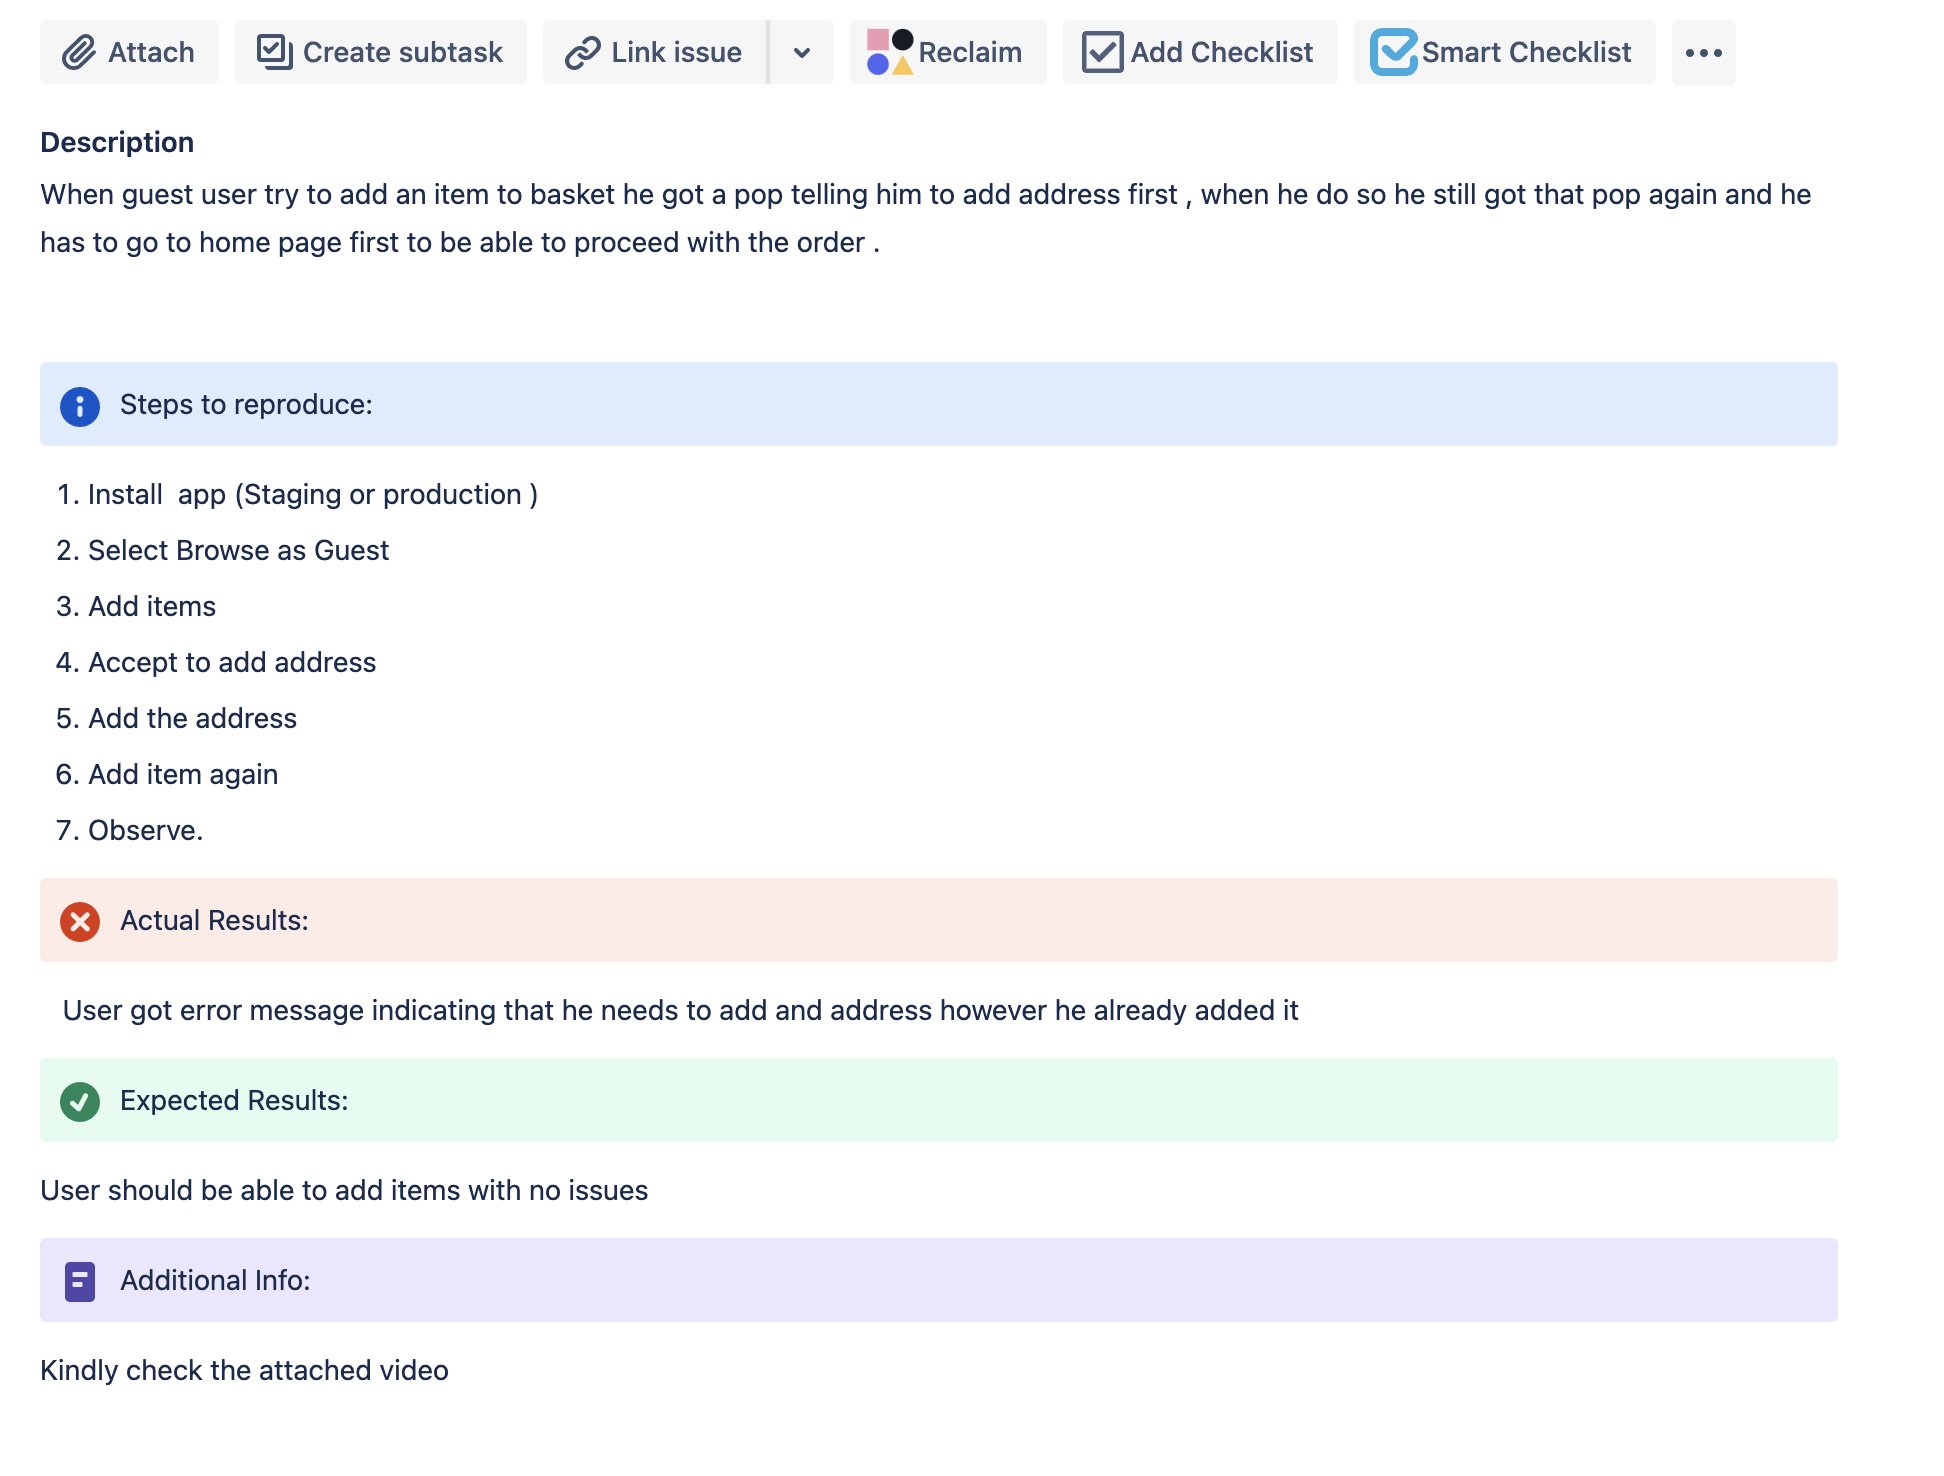Image resolution: width=1944 pixels, height=1476 pixels.
Task: Create a subtask for this issue
Action: pyautogui.click(x=380, y=52)
